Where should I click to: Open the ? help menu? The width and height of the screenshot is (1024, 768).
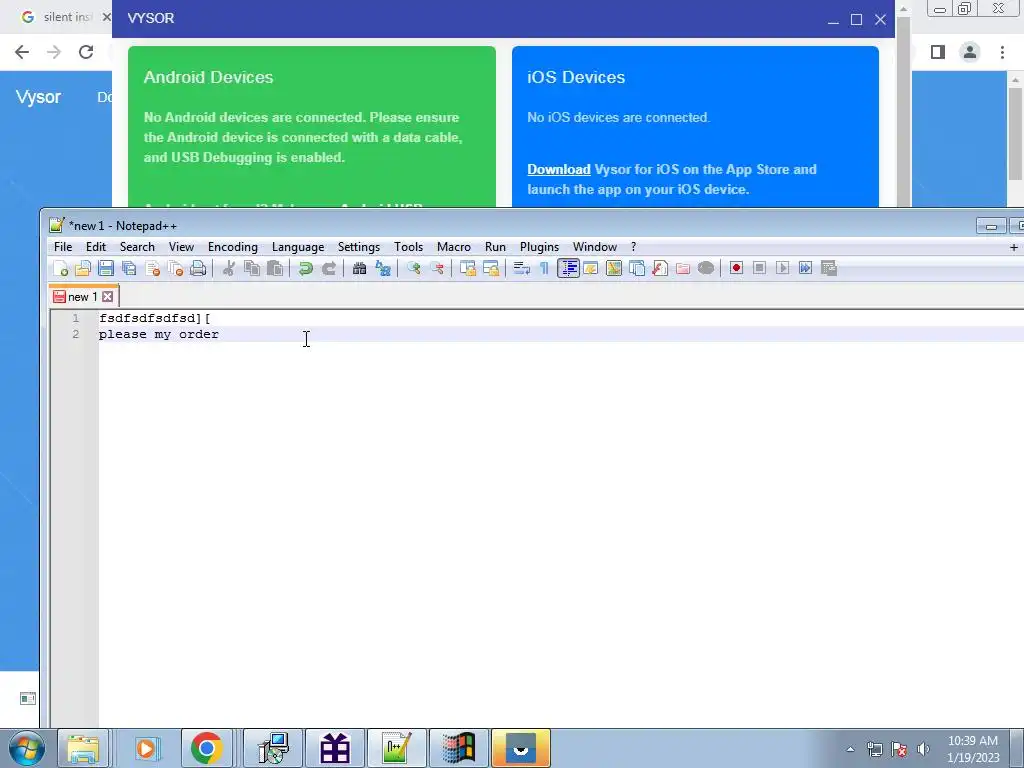click(x=633, y=247)
